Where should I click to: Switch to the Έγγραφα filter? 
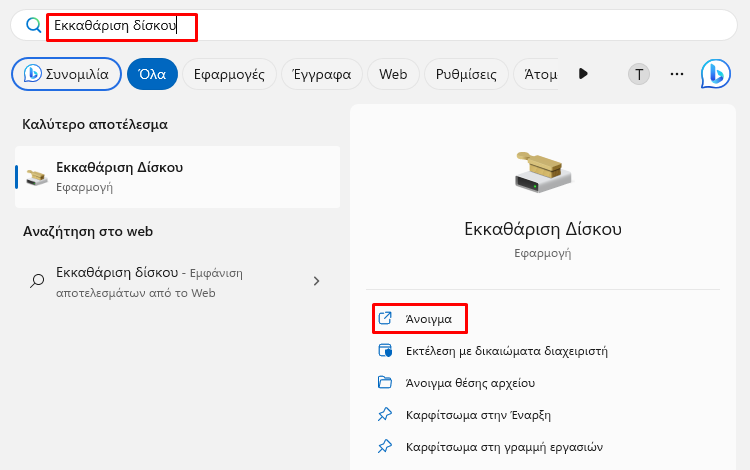tap(321, 74)
